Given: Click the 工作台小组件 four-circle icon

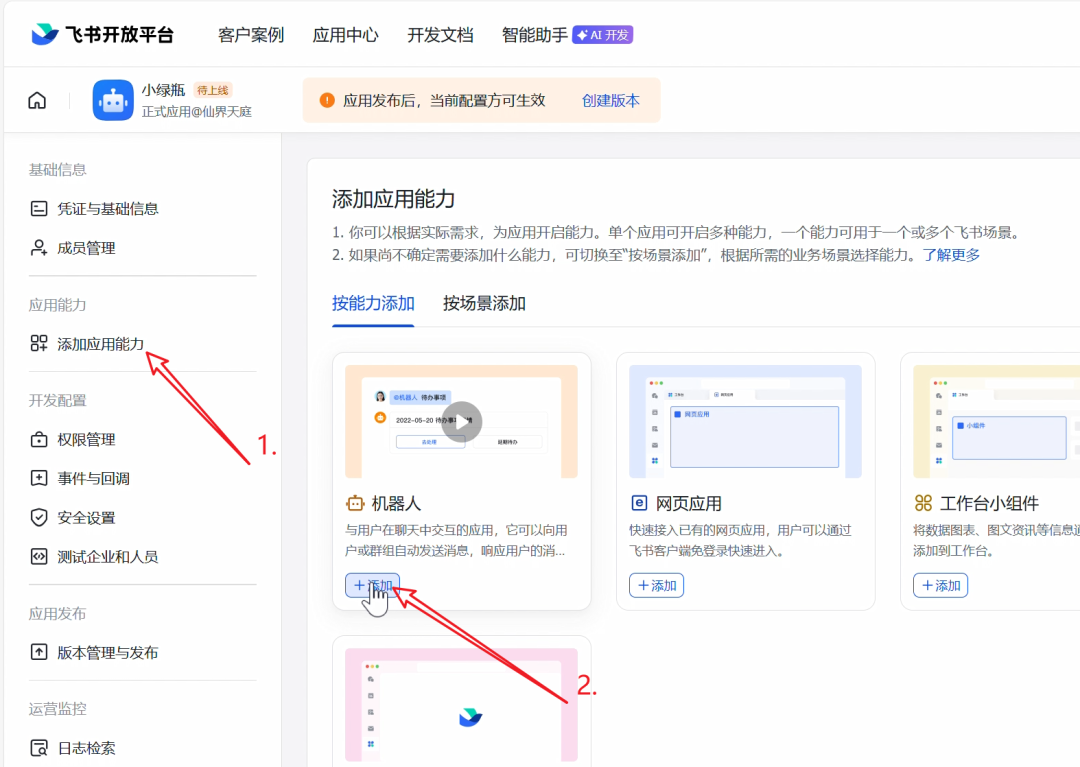Looking at the screenshot, I should point(923,503).
